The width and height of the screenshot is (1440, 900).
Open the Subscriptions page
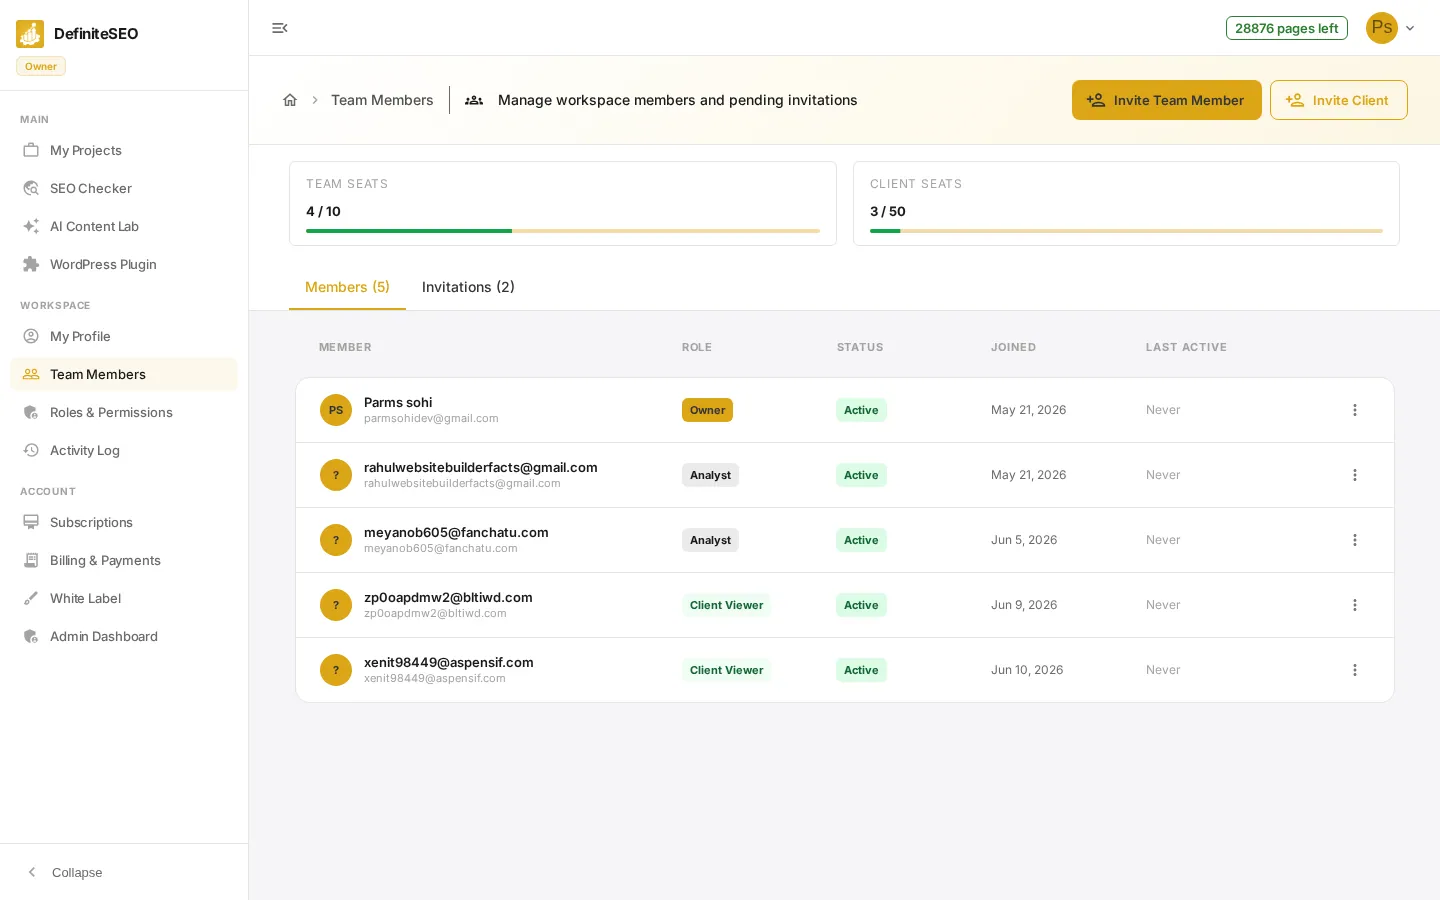pyautogui.click(x=124, y=522)
